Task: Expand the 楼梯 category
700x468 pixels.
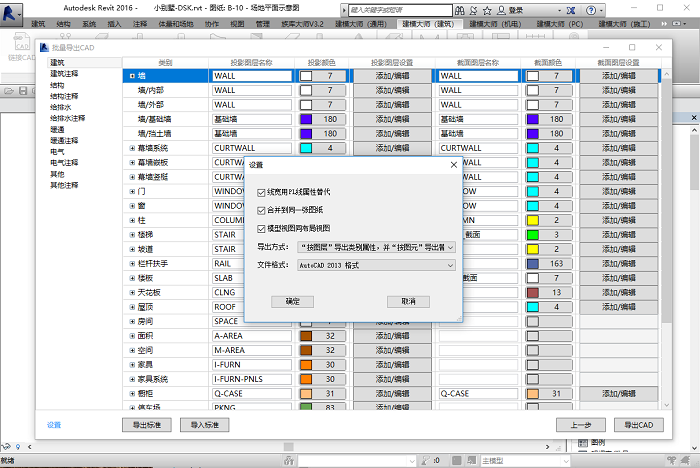Action: tap(132, 234)
